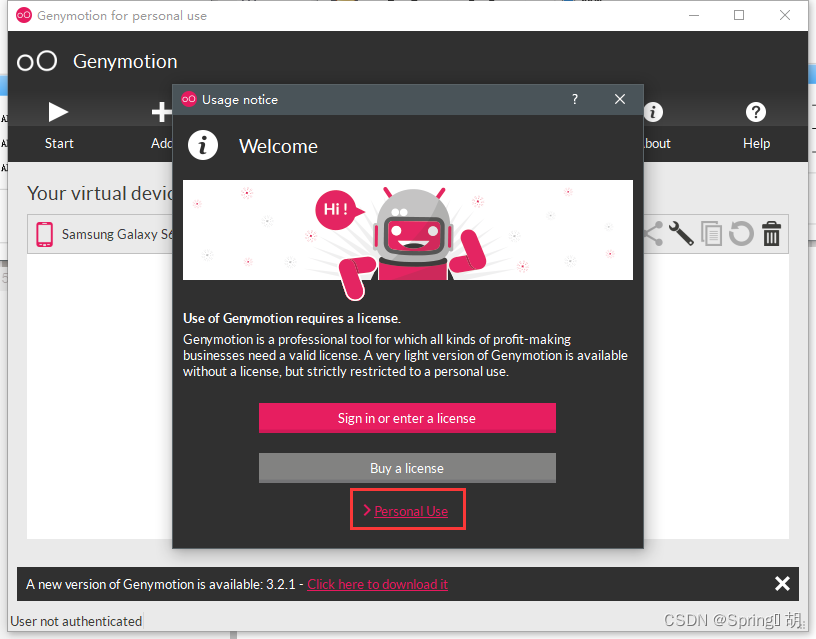The image size is (816, 639).
Task: Click the Buy a license button
Action: (x=407, y=468)
